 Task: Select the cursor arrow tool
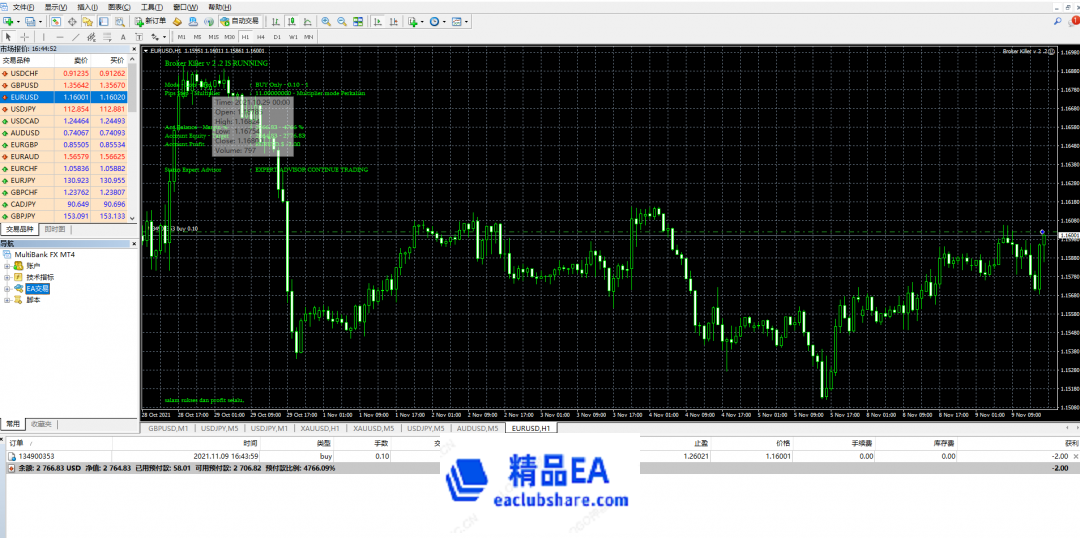[x=8, y=37]
